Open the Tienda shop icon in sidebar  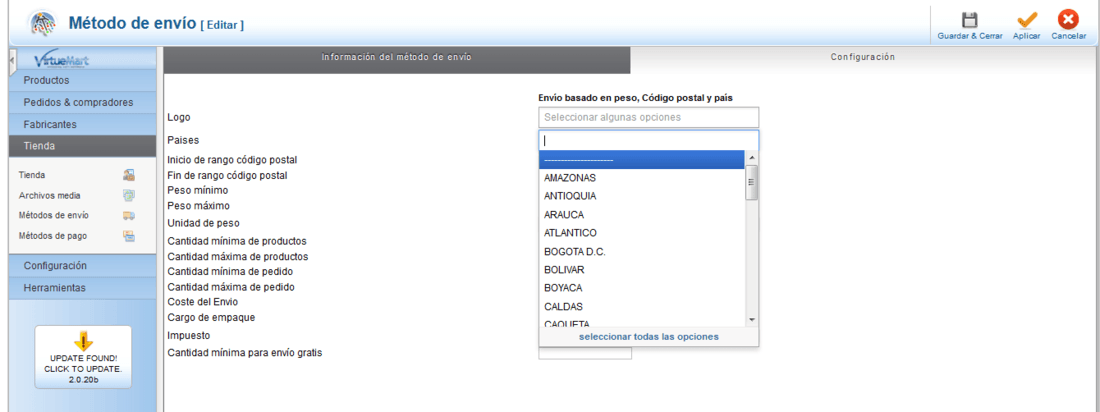tap(128, 175)
